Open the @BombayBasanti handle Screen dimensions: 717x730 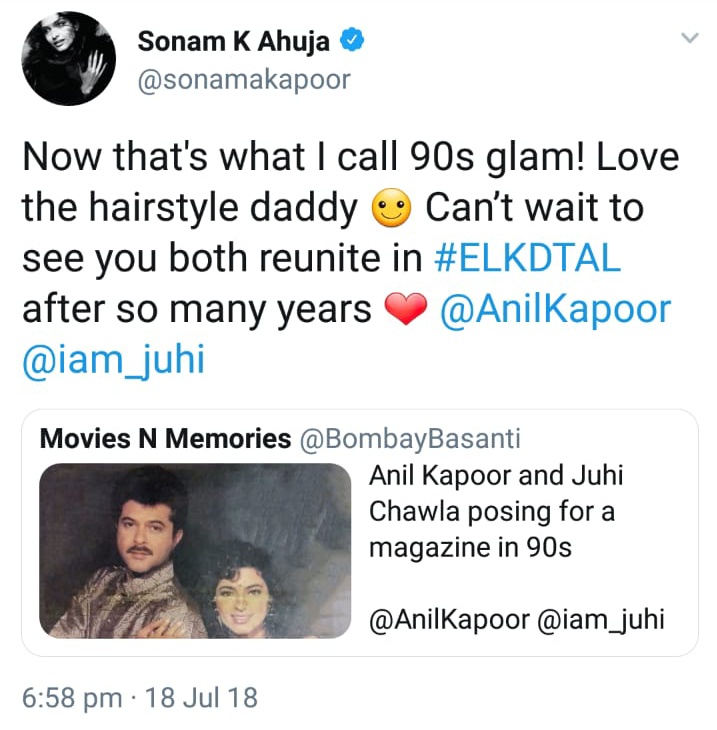coord(410,439)
